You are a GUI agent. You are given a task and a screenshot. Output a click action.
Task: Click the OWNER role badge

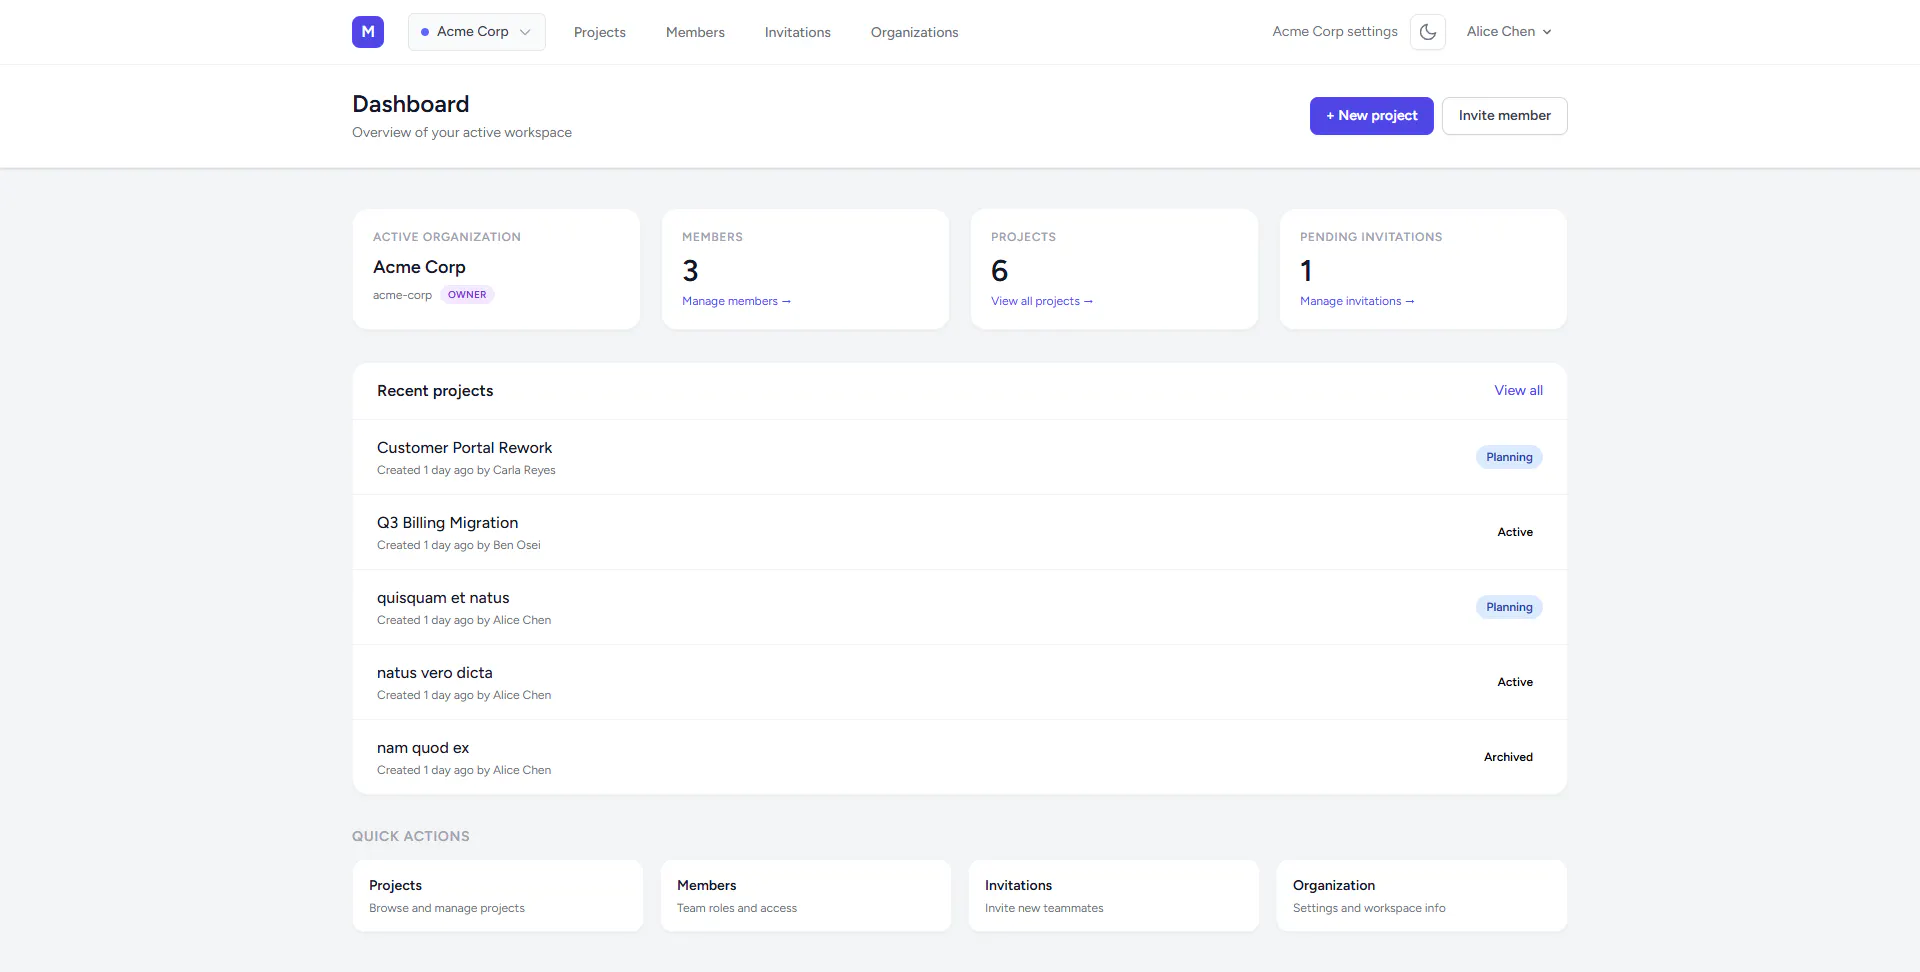point(467,295)
